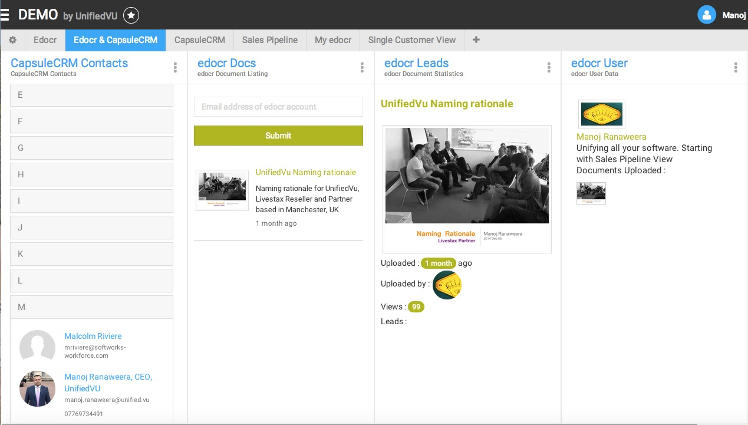Open uploaded document thumbnail in edocr User panel

coord(591,193)
